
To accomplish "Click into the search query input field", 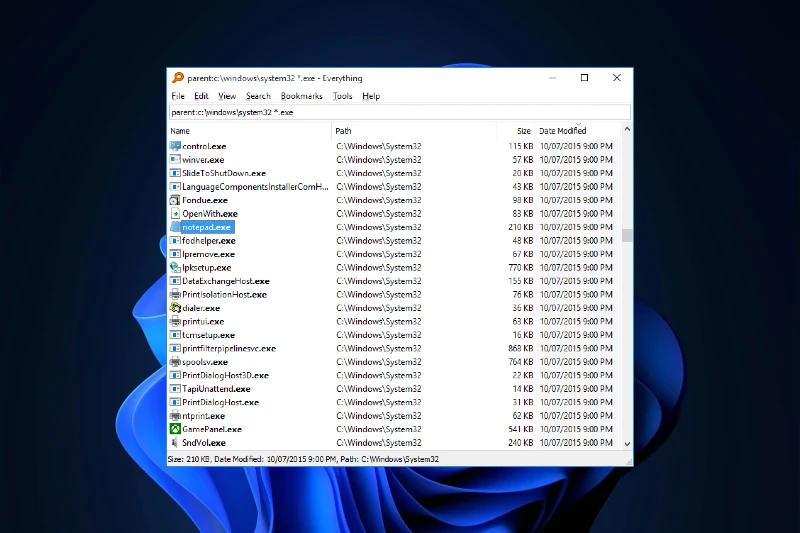I will (399, 112).
